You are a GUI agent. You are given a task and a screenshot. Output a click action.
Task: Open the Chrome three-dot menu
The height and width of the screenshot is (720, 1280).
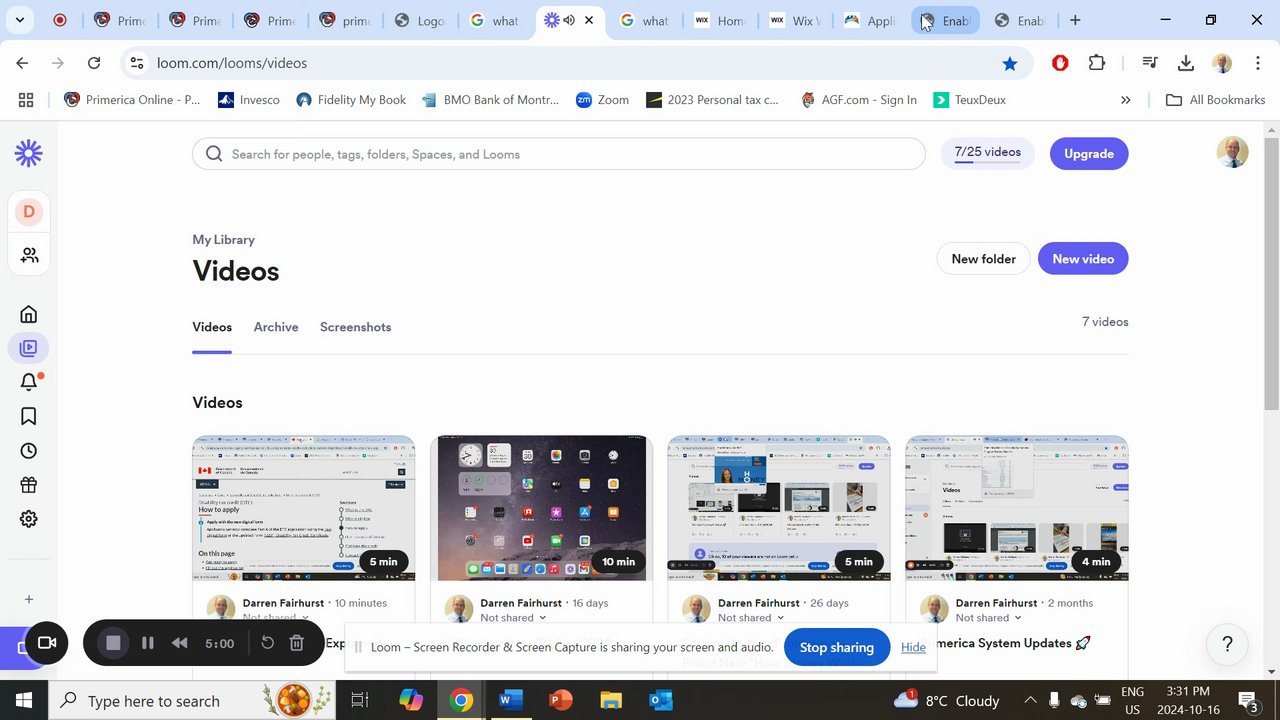tap(1258, 63)
